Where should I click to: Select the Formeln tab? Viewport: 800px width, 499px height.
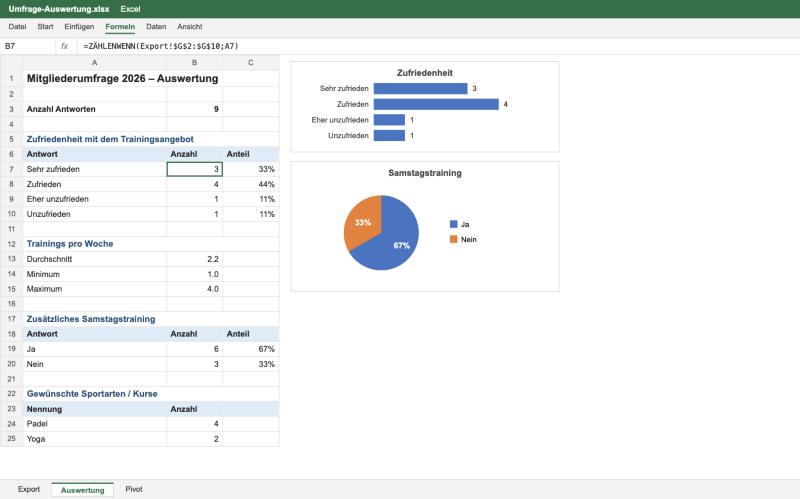(120, 27)
